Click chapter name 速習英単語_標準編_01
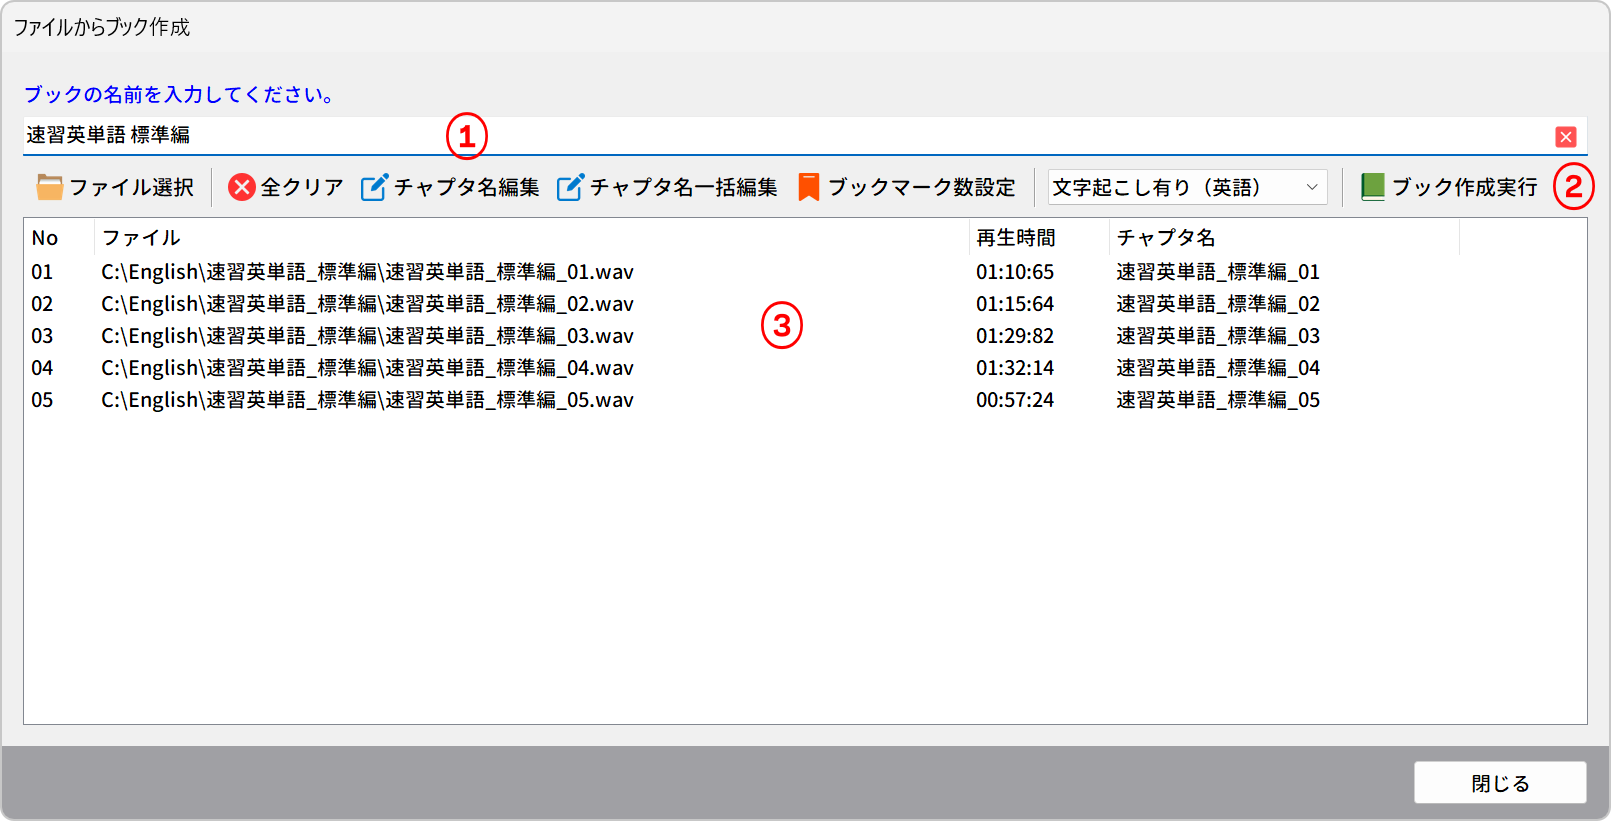The image size is (1611, 821). pos(1218,272)
